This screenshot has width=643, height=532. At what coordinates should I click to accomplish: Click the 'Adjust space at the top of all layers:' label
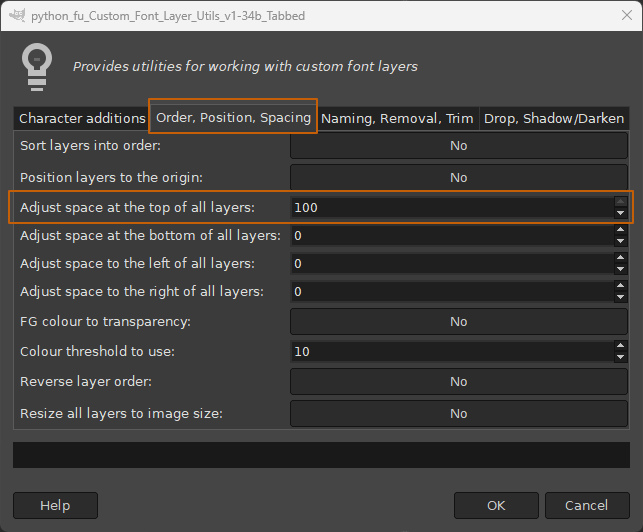137,208
